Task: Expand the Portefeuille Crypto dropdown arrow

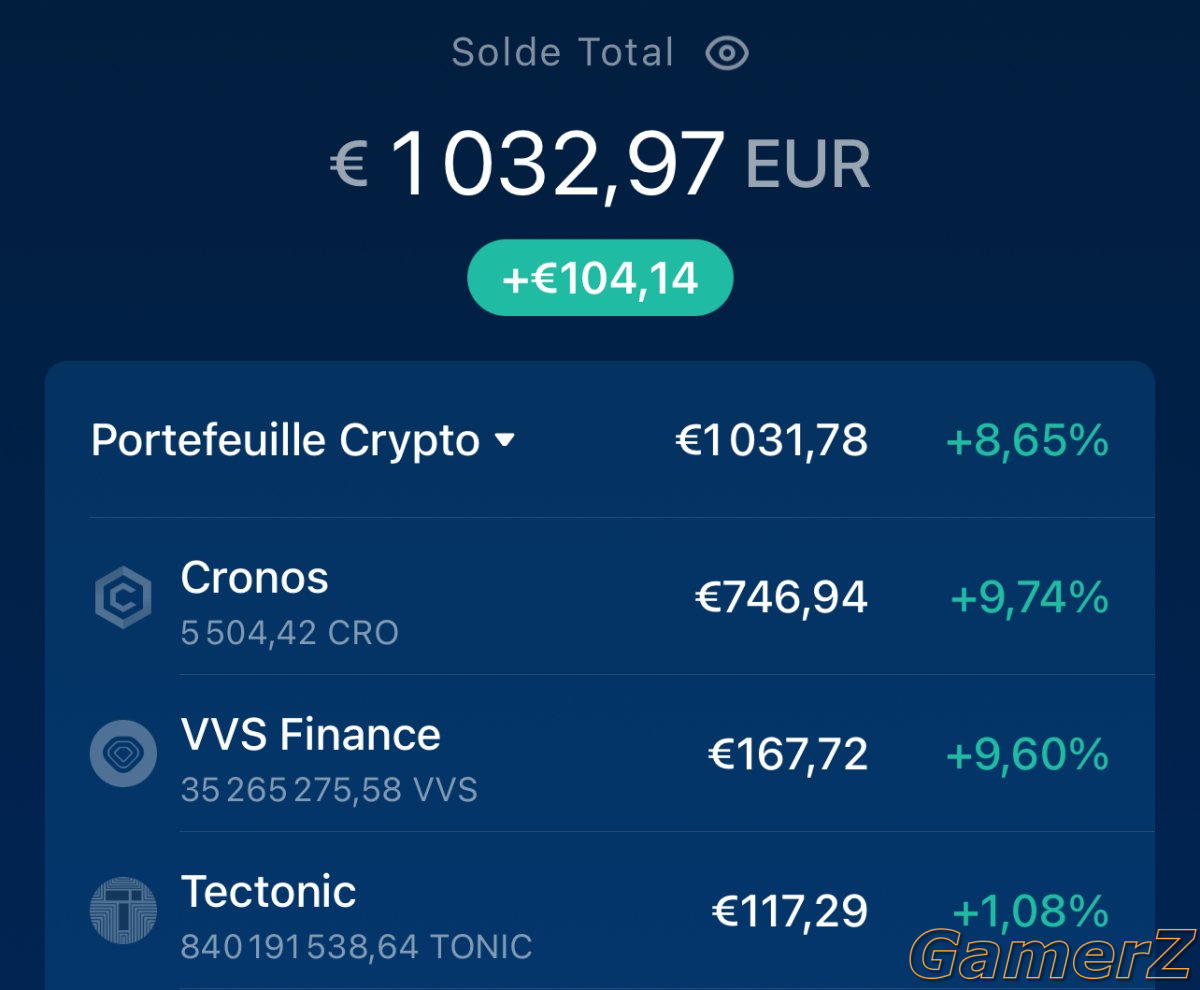Action: point(505,441)
